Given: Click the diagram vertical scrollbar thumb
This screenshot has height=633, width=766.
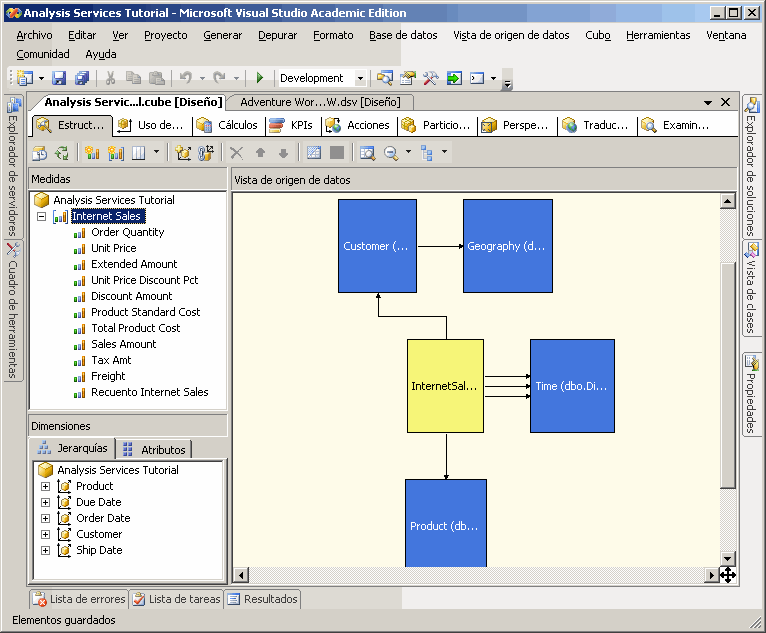Looking at the screenshot, I should point(728,376).
